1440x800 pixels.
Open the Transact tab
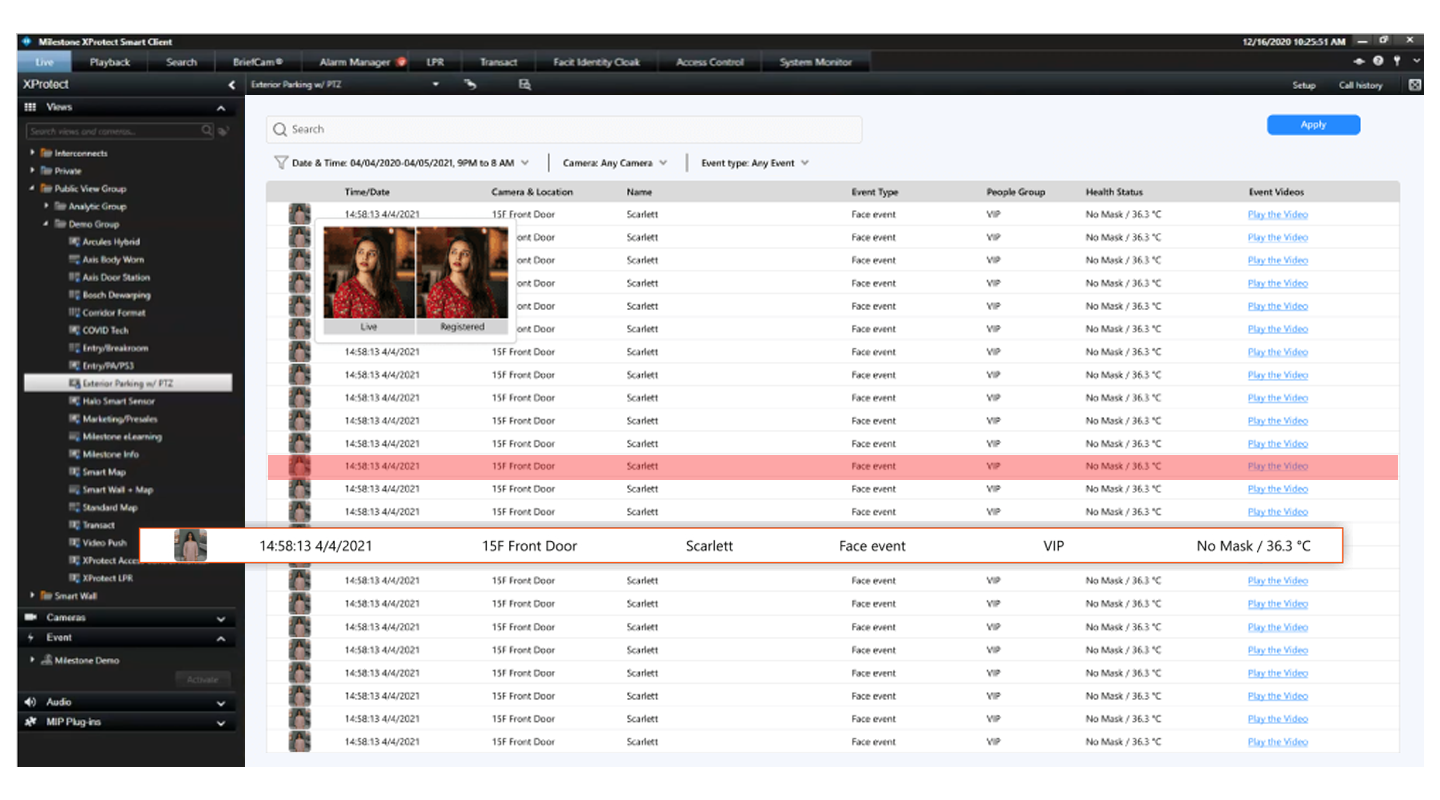(x=498, y=62)
